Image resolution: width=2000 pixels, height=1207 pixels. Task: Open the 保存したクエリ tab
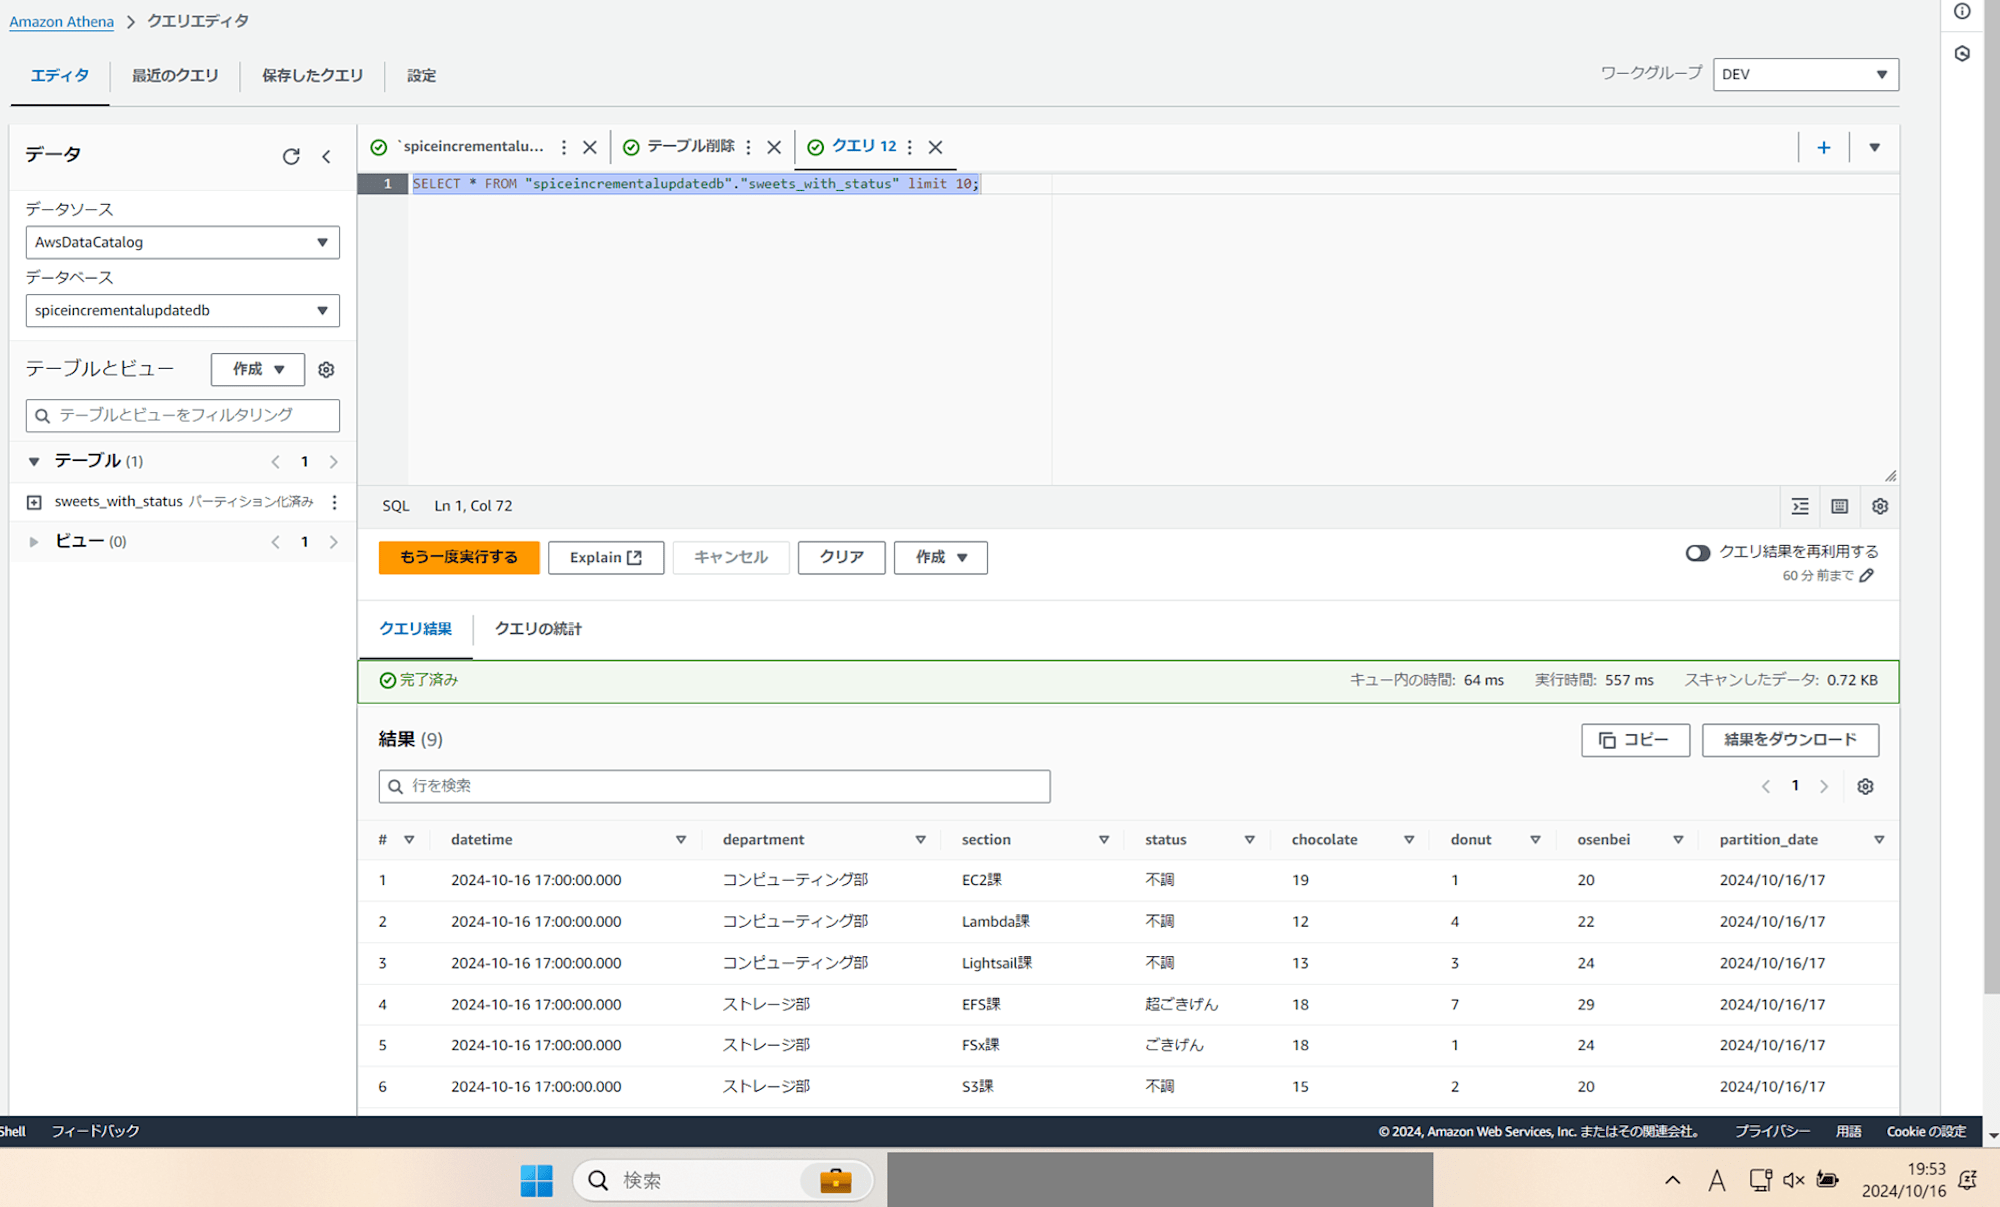coord(313,76)
